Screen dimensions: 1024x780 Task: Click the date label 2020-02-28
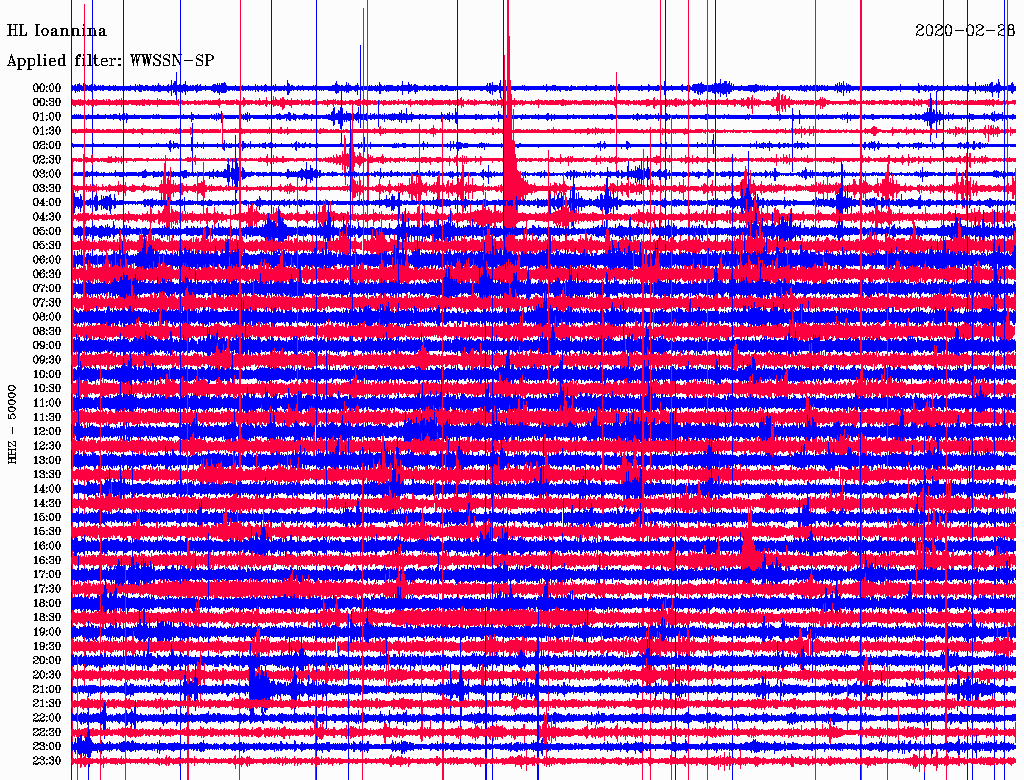coord(965,31)
